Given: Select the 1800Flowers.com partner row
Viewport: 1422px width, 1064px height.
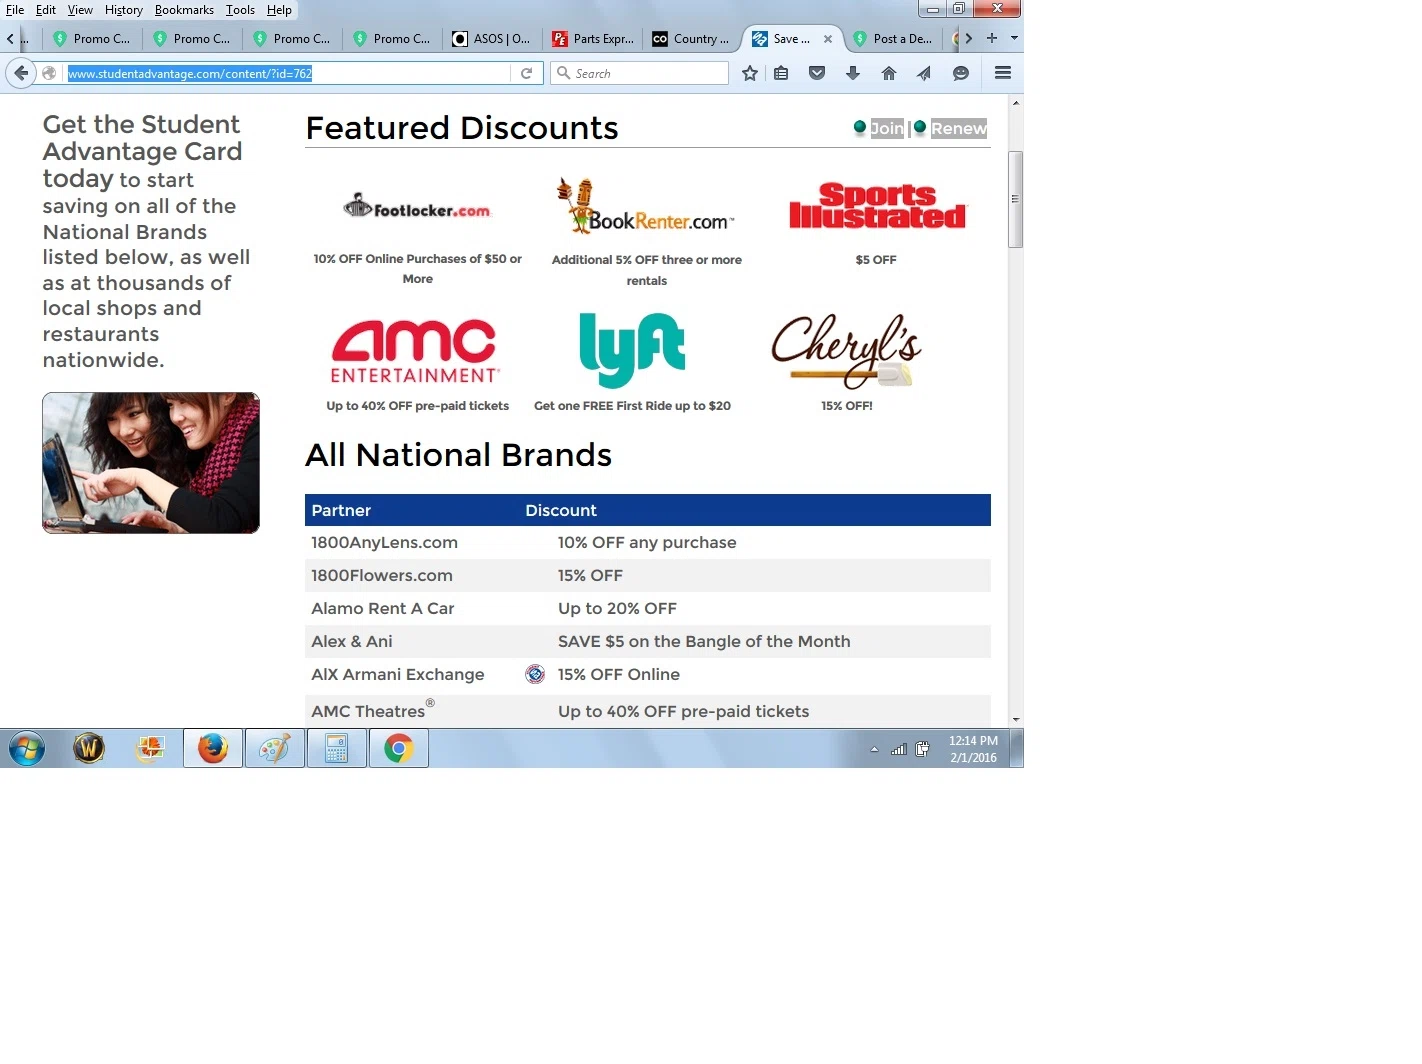Looking at the screenshot, I should (648, 576).
